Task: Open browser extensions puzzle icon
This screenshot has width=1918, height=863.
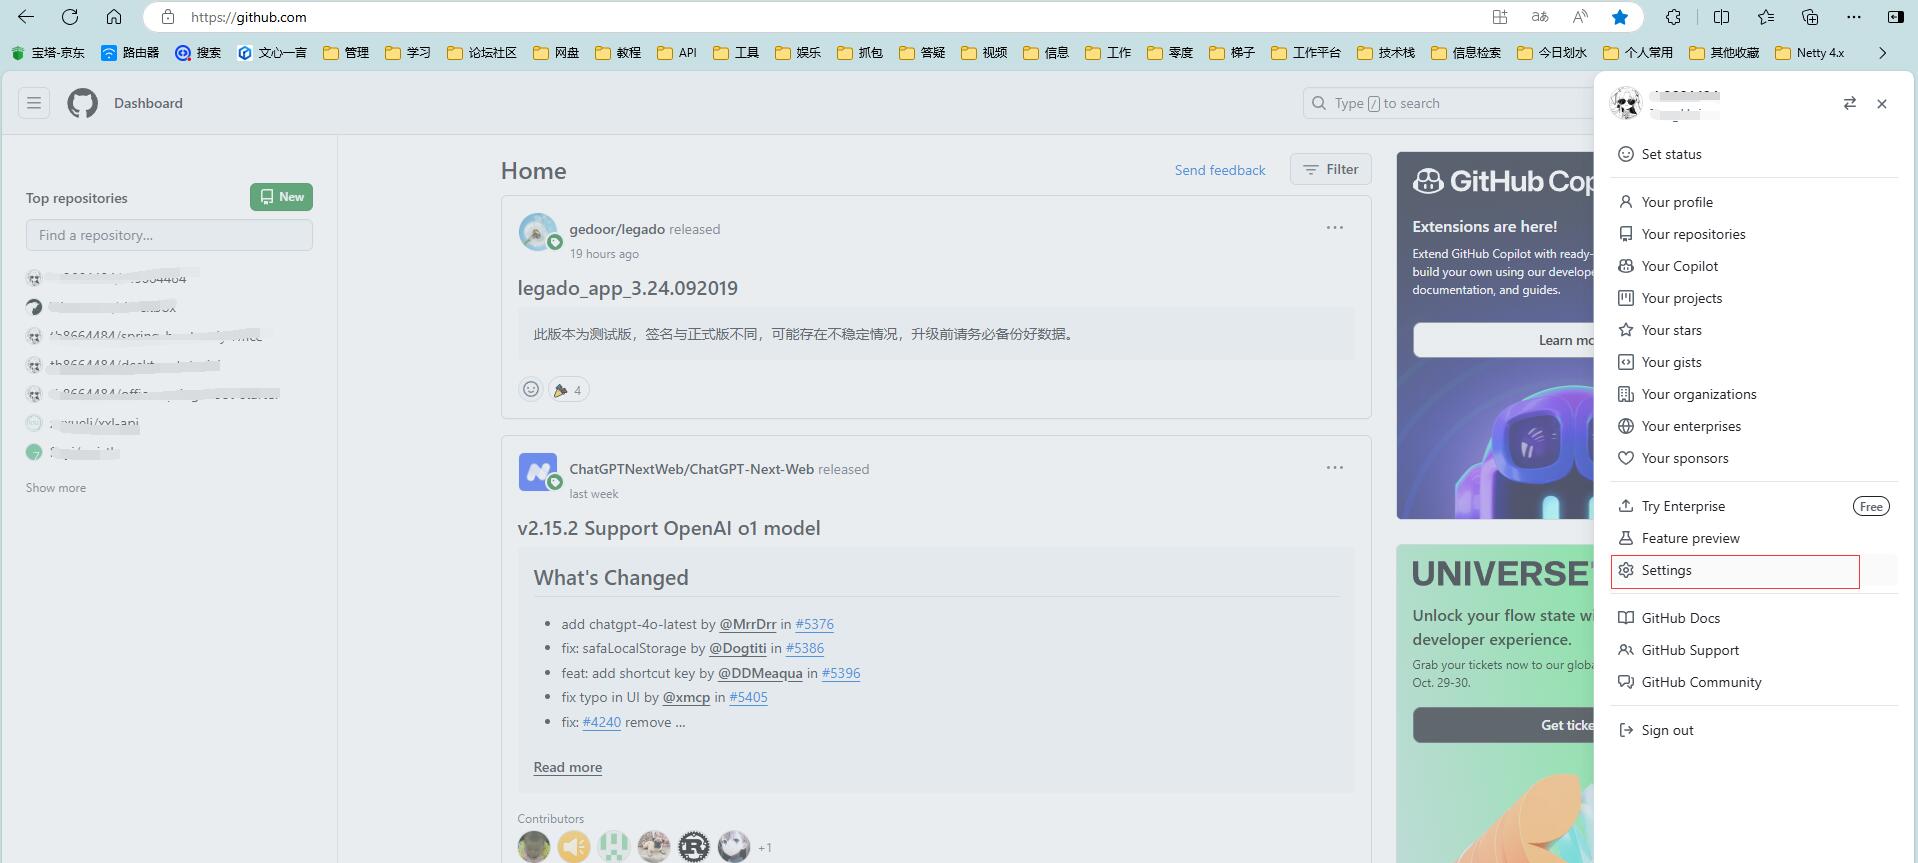Action: pyautogui.click(x=1673, y=17)
